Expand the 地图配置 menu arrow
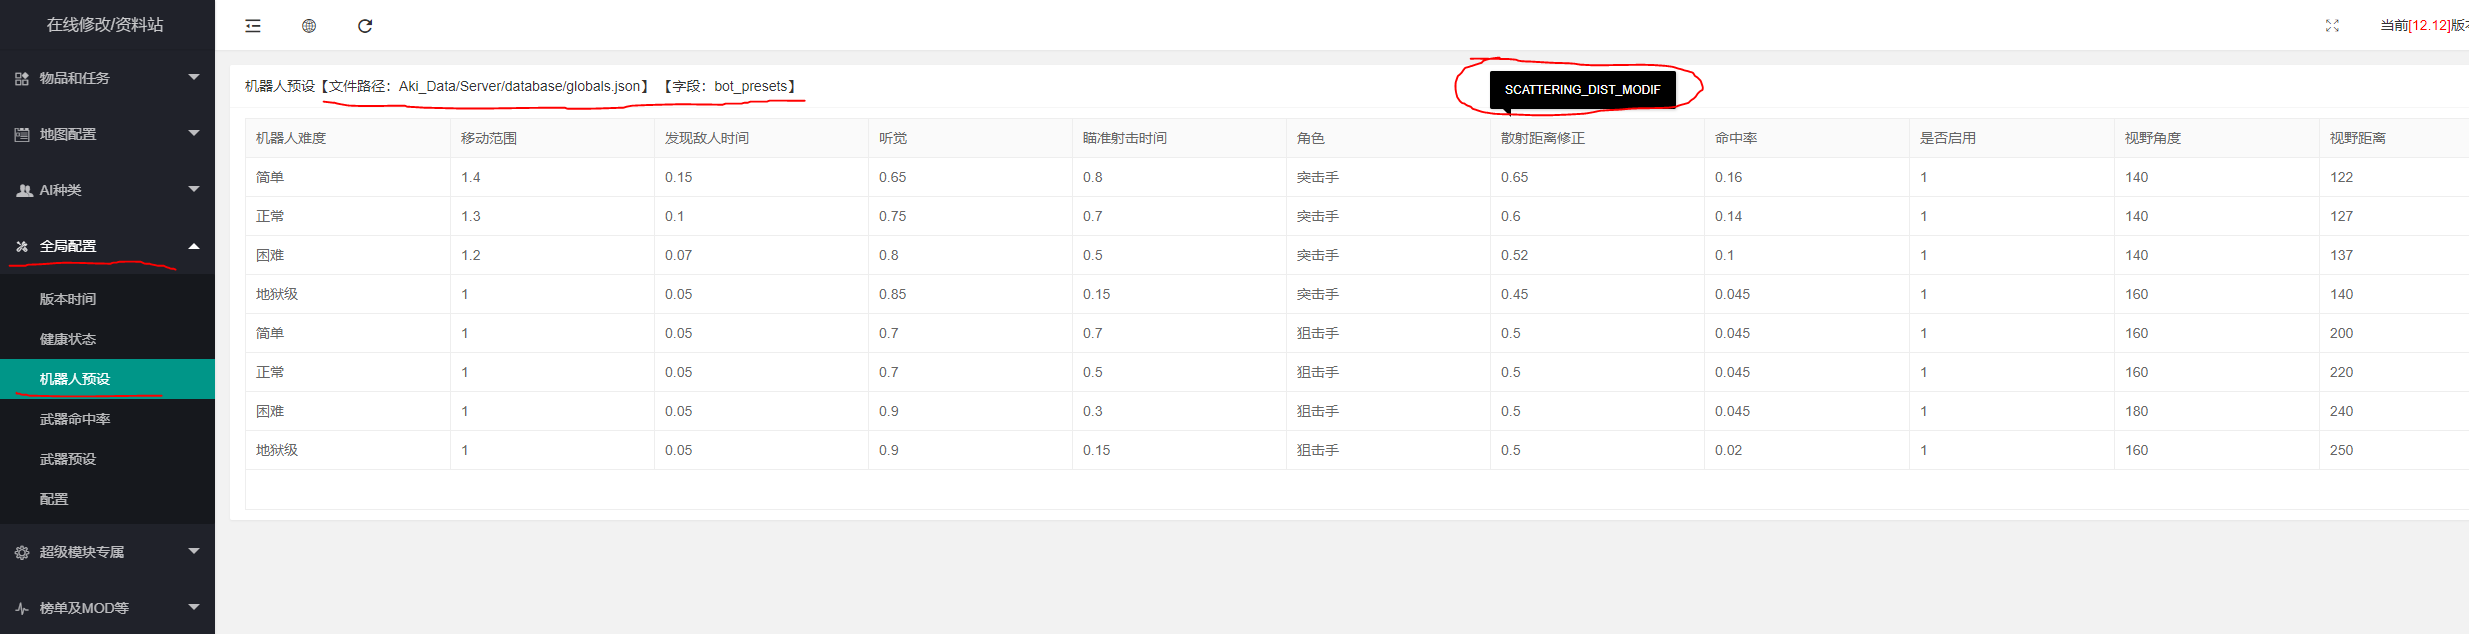 [x=194, y=133]
